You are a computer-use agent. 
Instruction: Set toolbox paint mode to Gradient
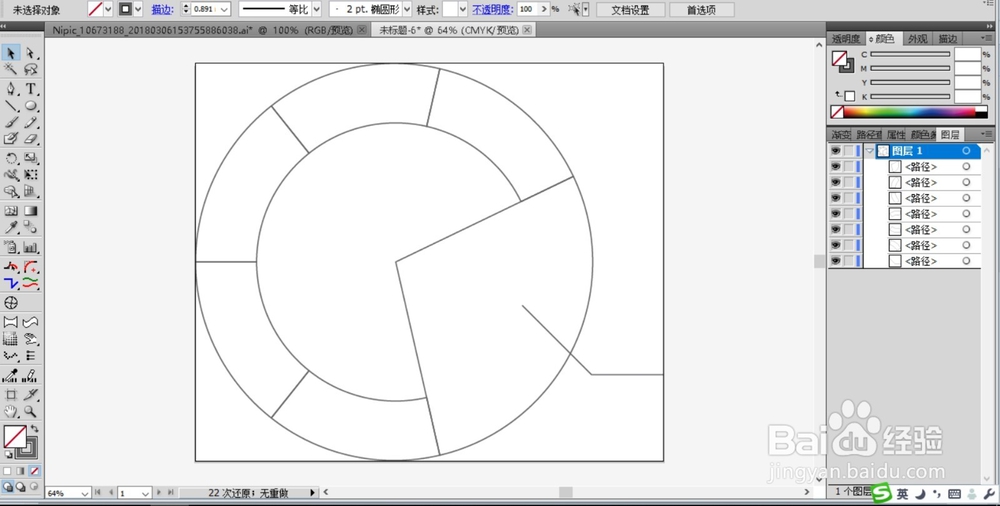point(20,471)
